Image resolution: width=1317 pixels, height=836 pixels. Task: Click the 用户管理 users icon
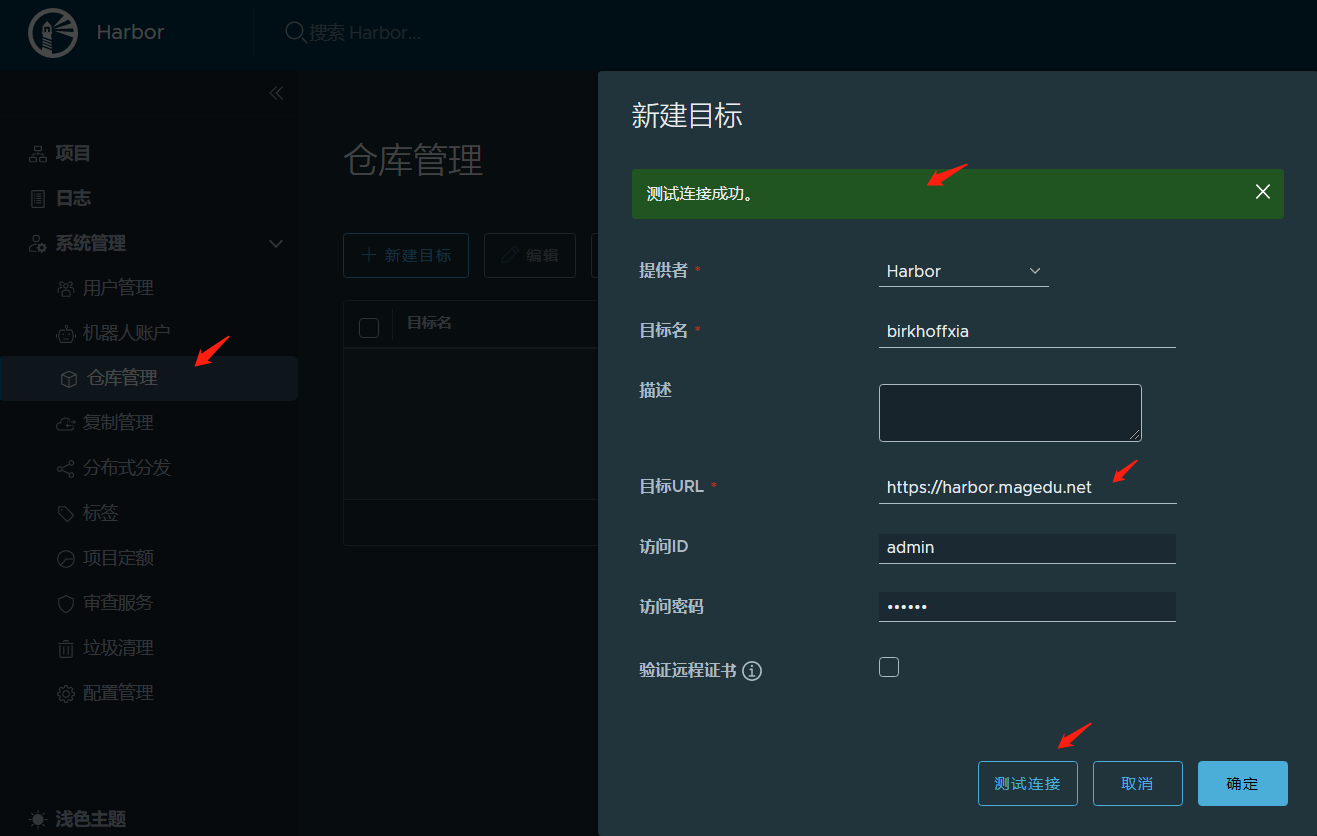[x=66, y=289]
